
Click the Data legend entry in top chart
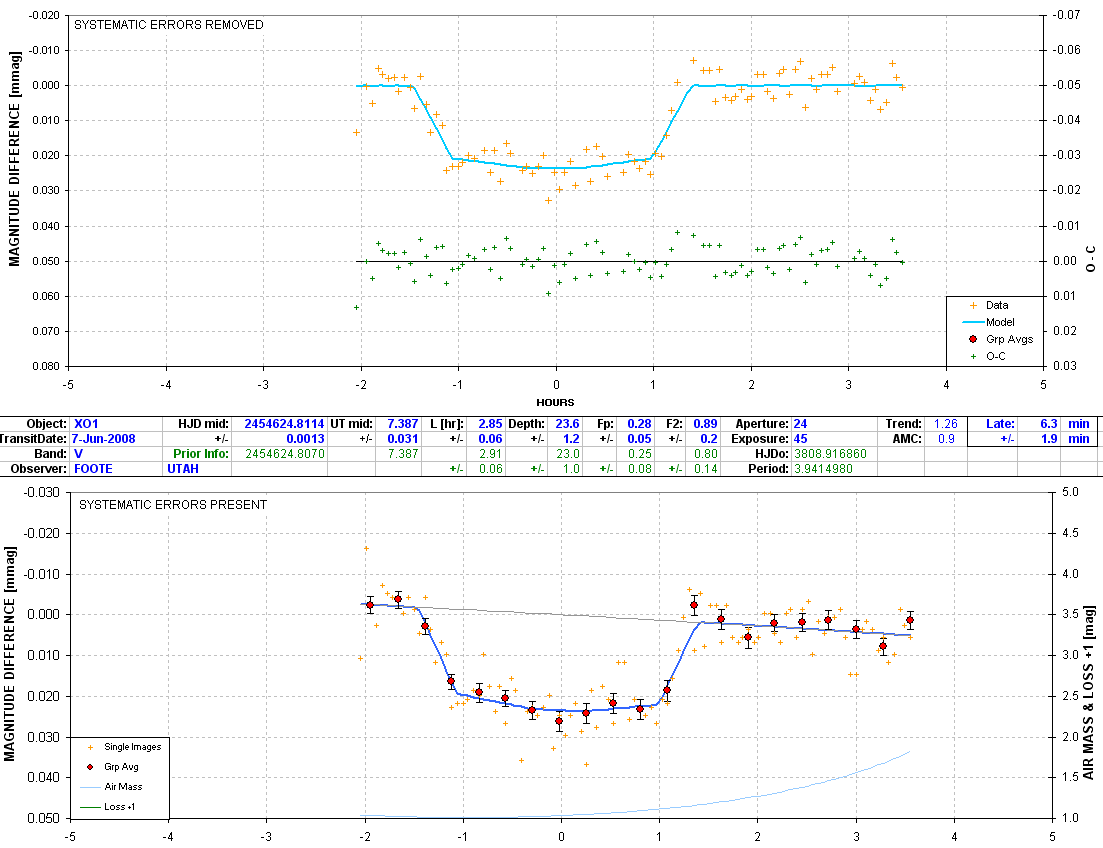[989, 305]
